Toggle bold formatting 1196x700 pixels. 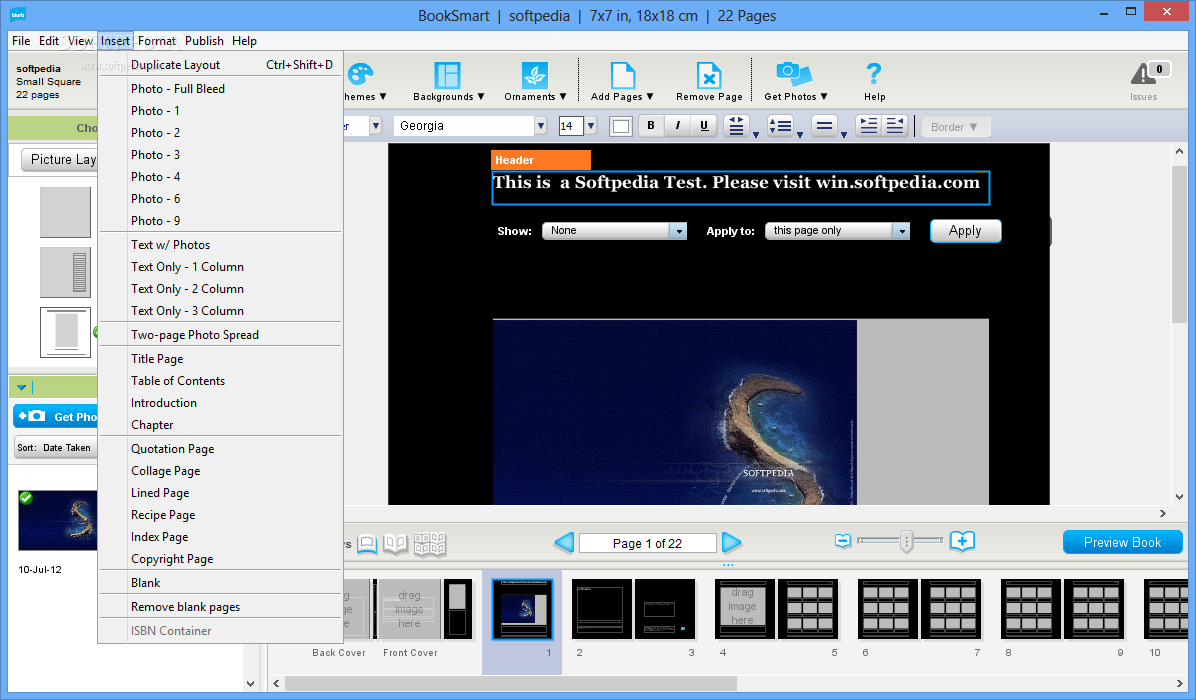651,126
